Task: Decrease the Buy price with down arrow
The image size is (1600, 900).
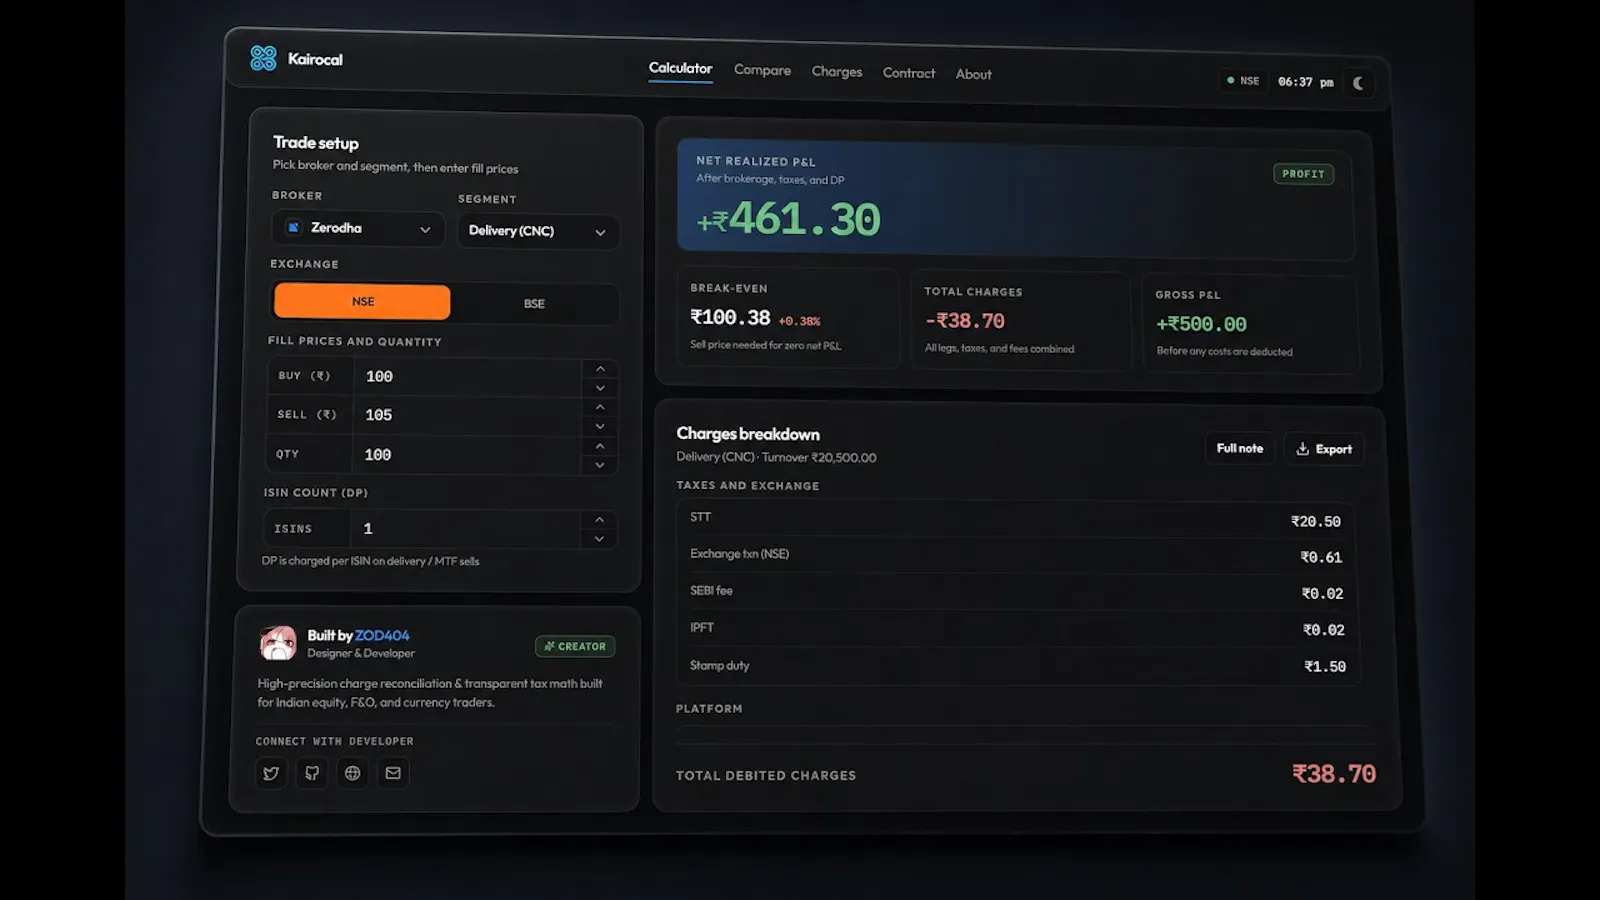Action: click(x=600, y=388)
